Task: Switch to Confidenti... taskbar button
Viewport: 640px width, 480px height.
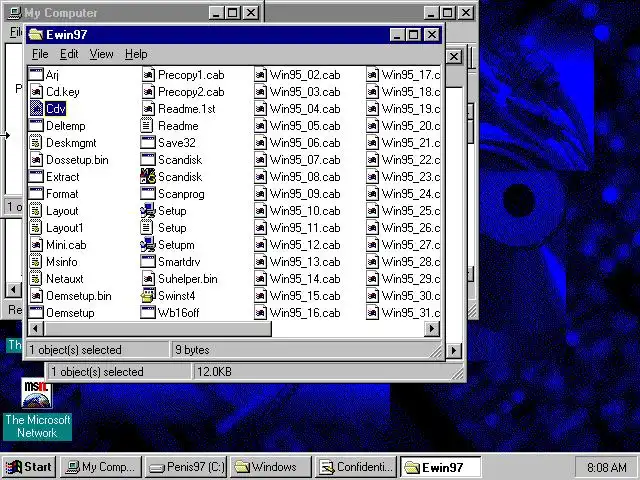Action: click(x=356, y=467)
